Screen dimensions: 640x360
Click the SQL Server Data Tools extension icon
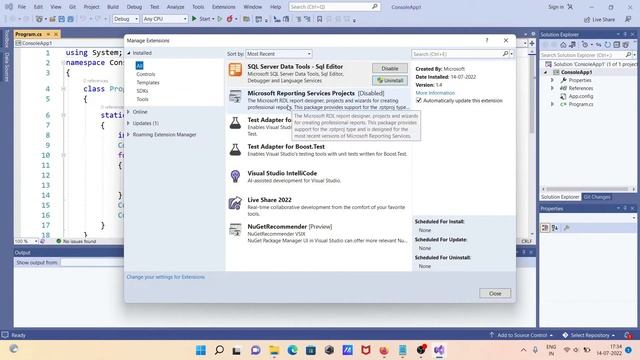[235, 70]
